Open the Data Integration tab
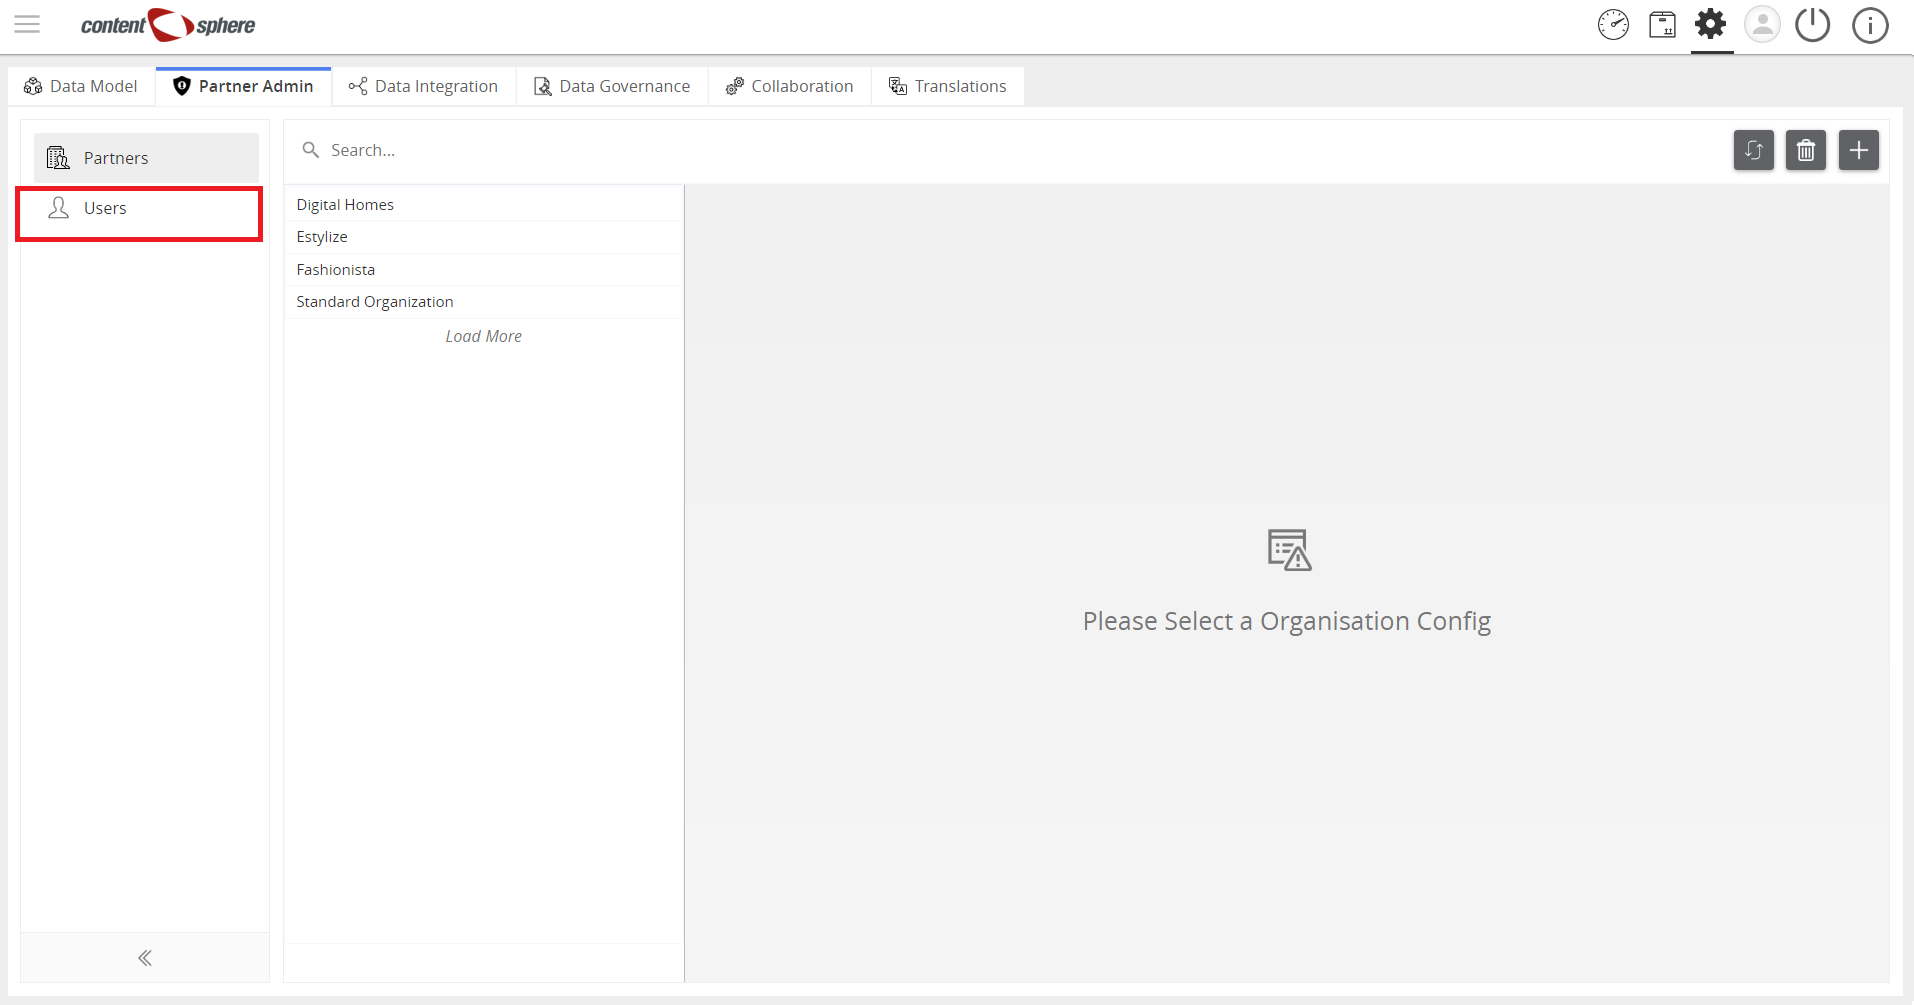 [x=423, y=86]
